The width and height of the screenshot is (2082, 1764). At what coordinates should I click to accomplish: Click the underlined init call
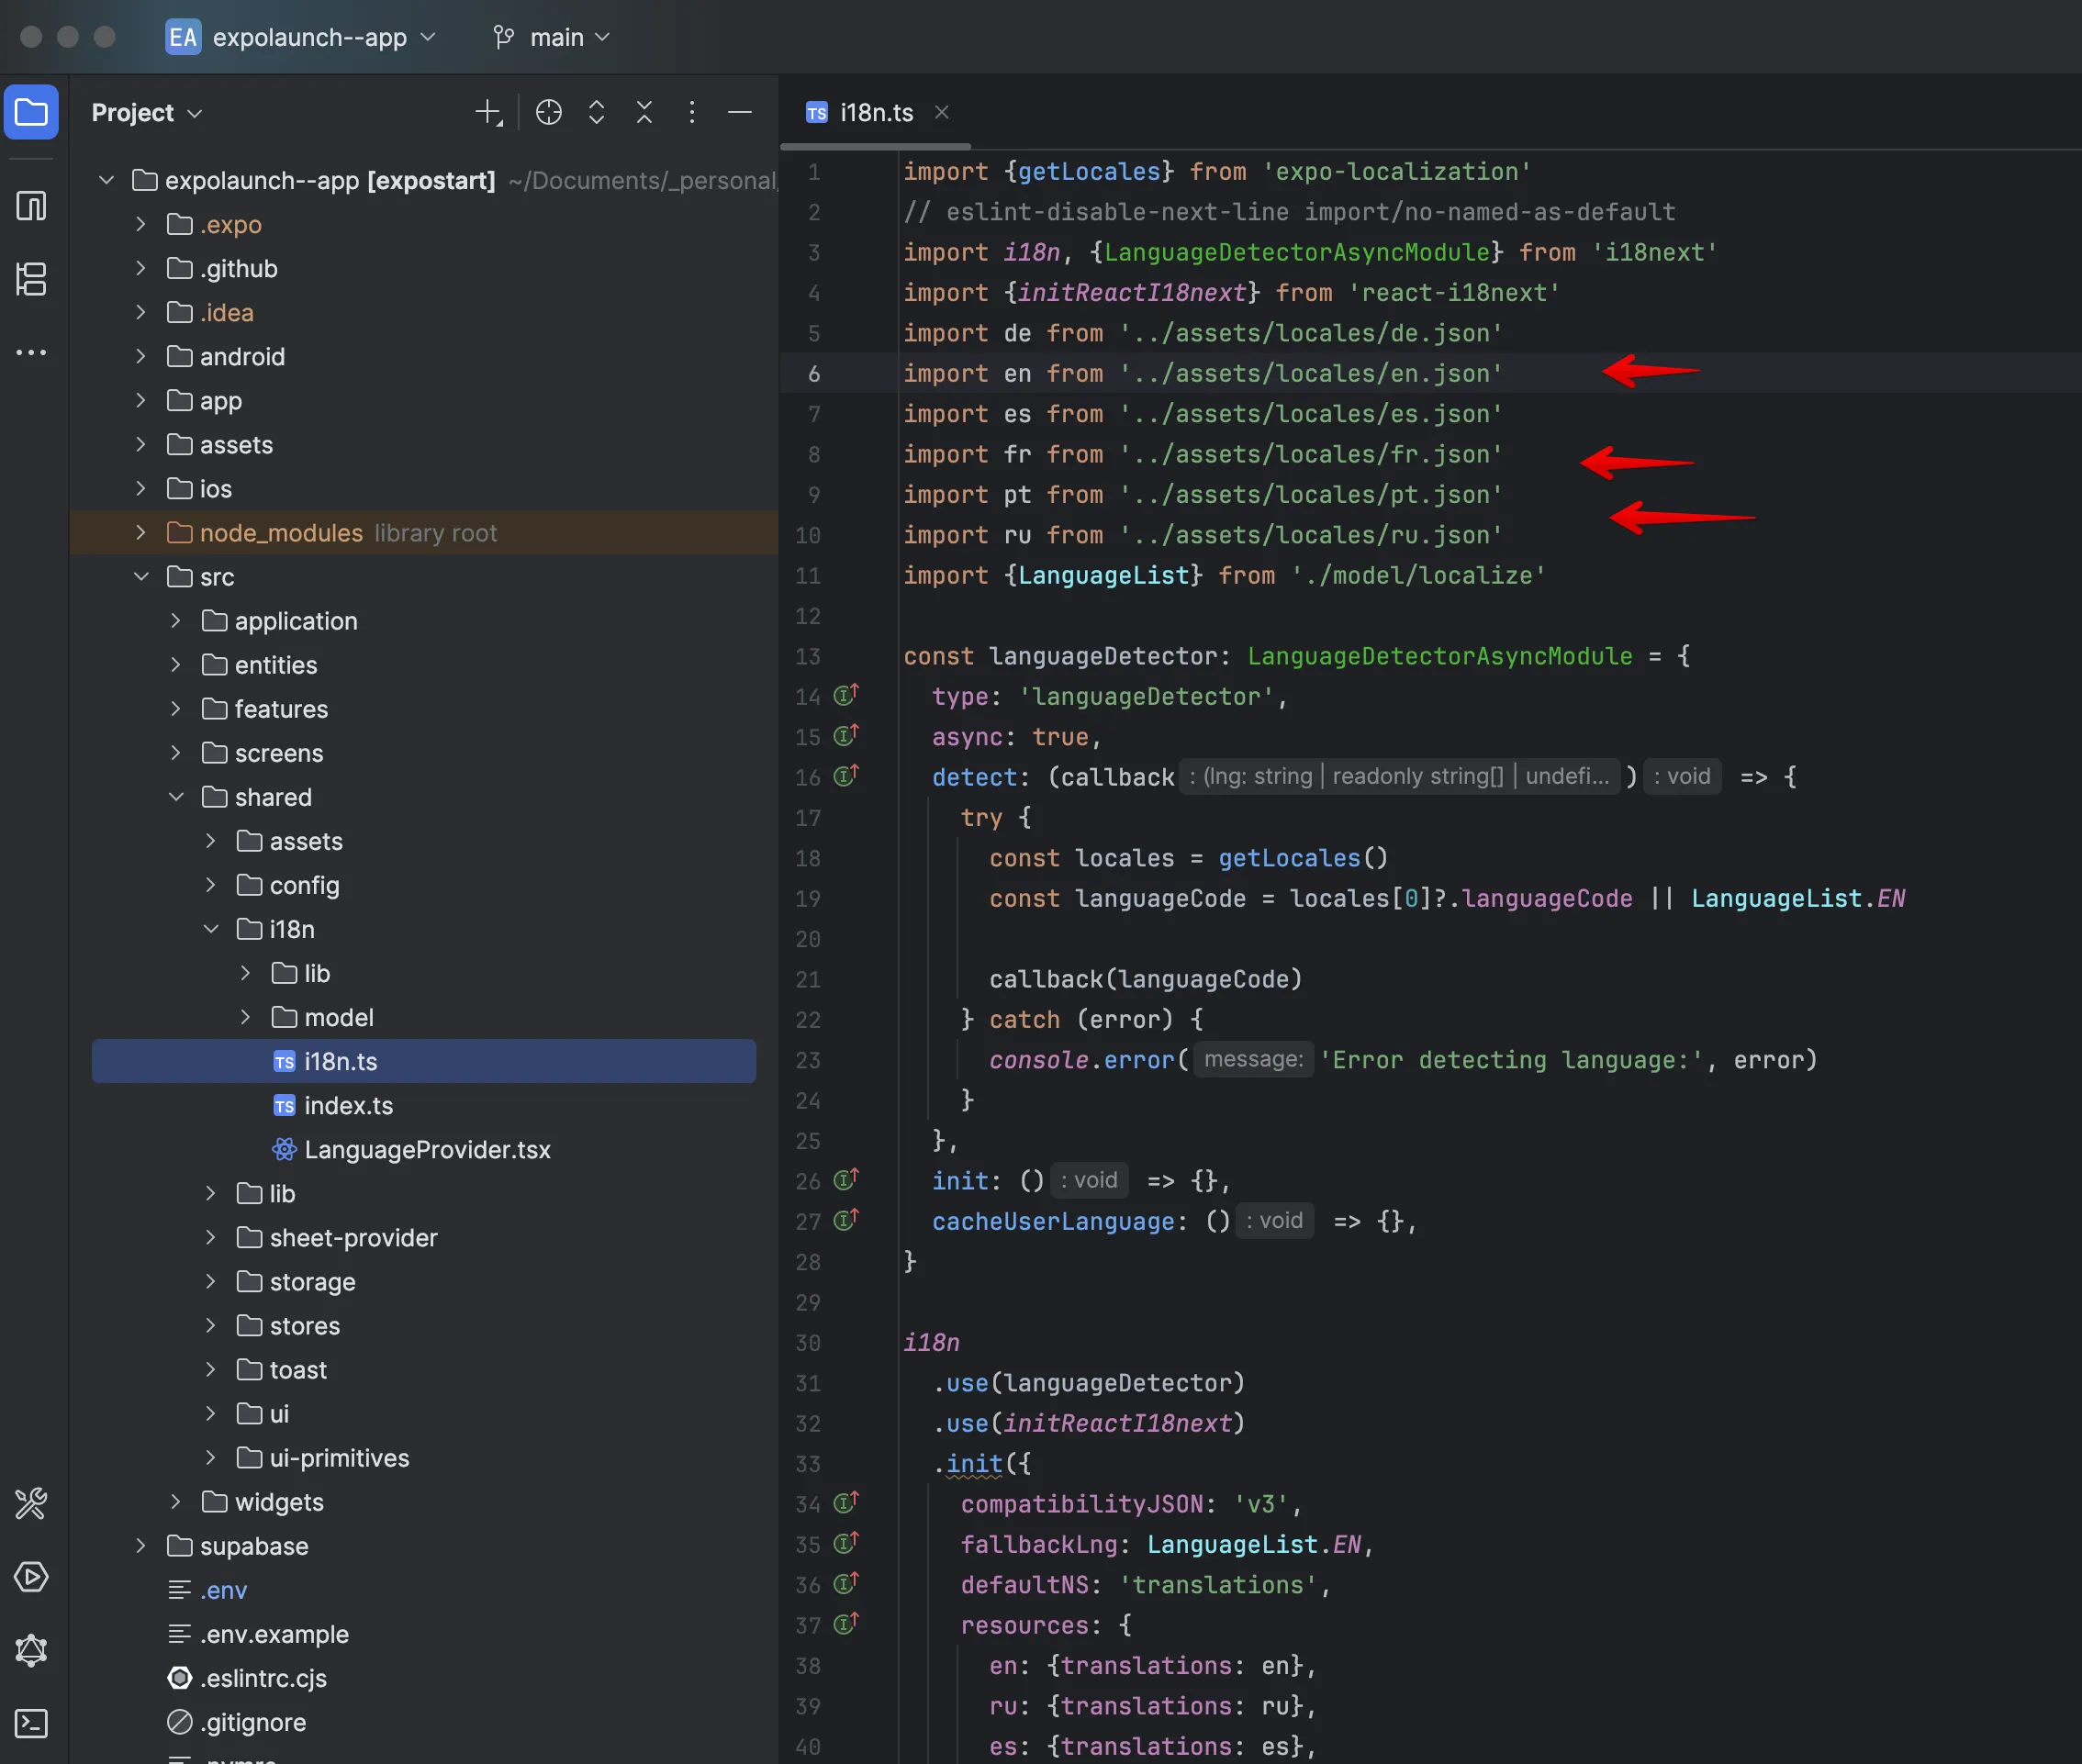click(x=973, y=1463)
